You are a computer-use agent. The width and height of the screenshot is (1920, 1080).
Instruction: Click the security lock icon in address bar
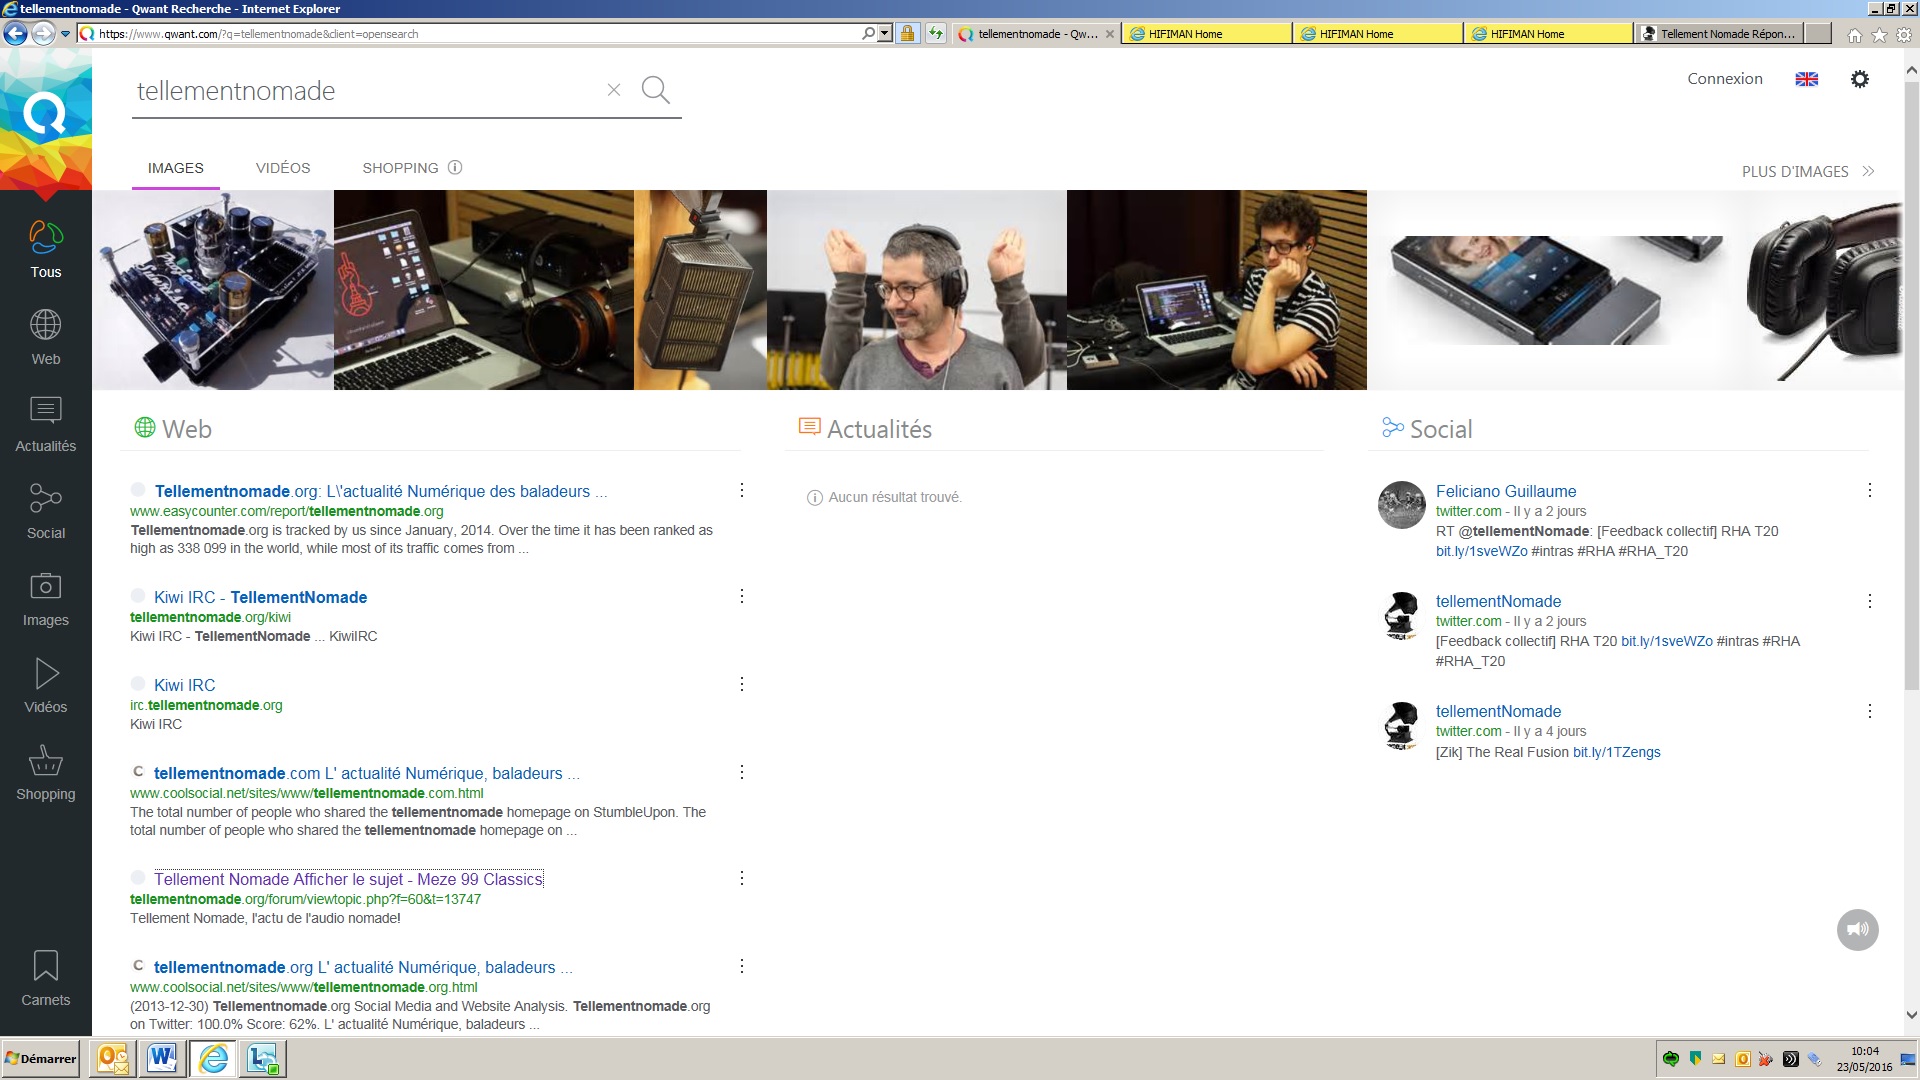(x=907, y=33)
